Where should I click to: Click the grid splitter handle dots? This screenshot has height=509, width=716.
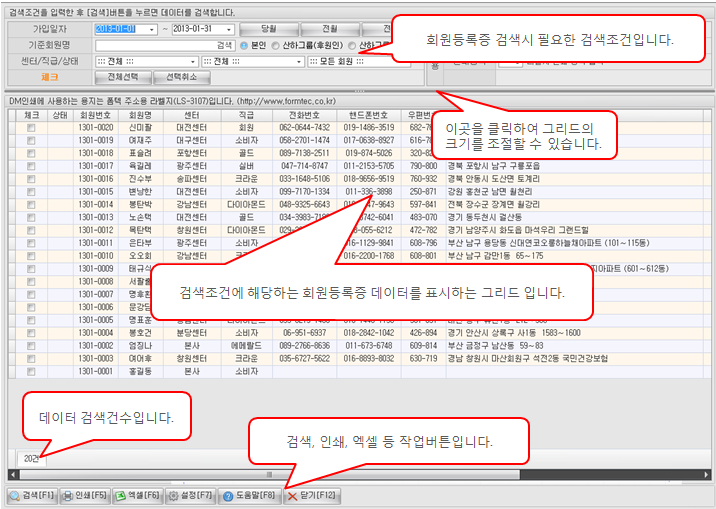[x=359, y=92]
